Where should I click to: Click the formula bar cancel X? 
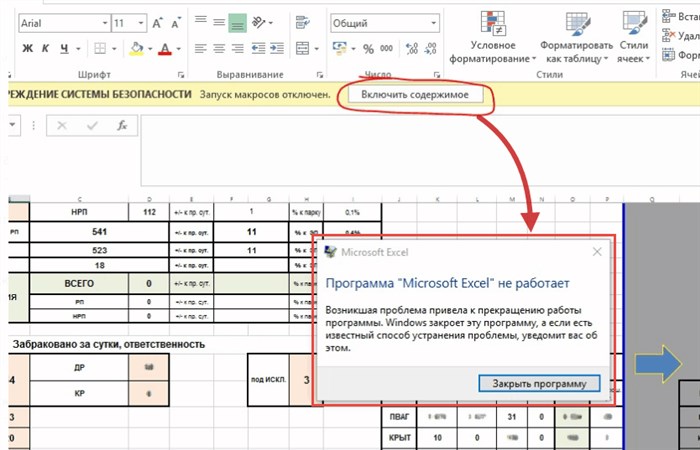tap(62, 126)
